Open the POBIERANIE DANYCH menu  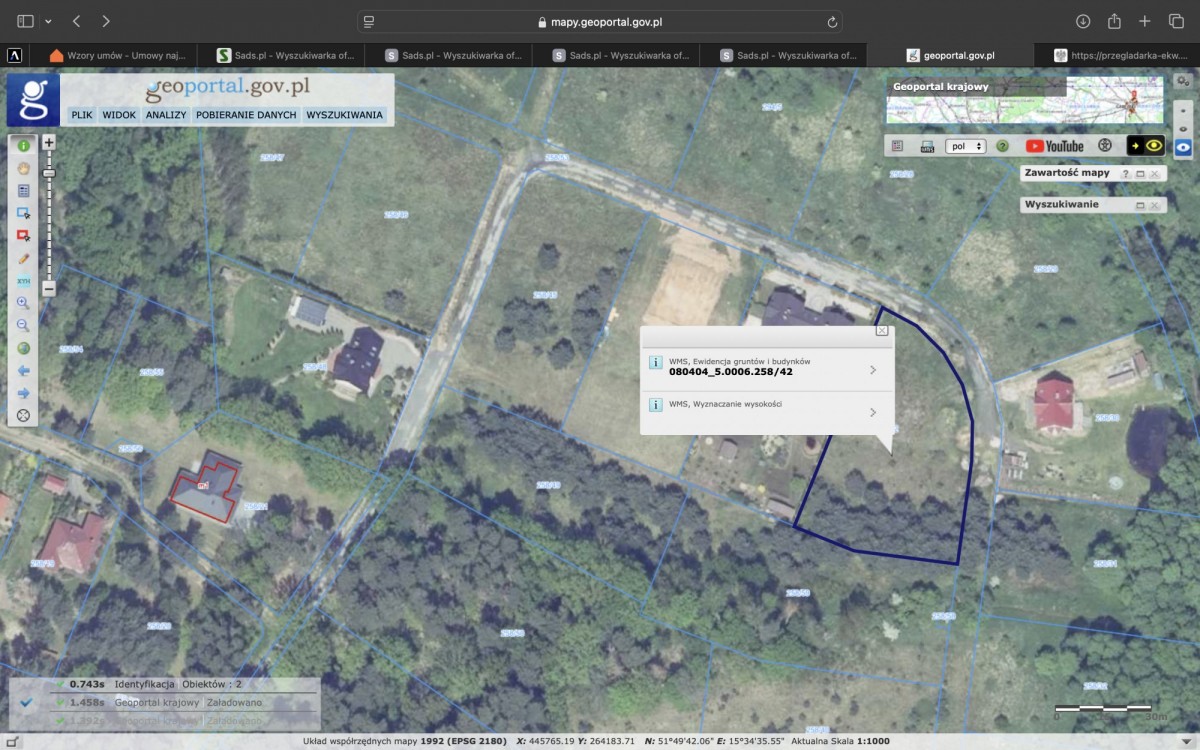[246, 115]
